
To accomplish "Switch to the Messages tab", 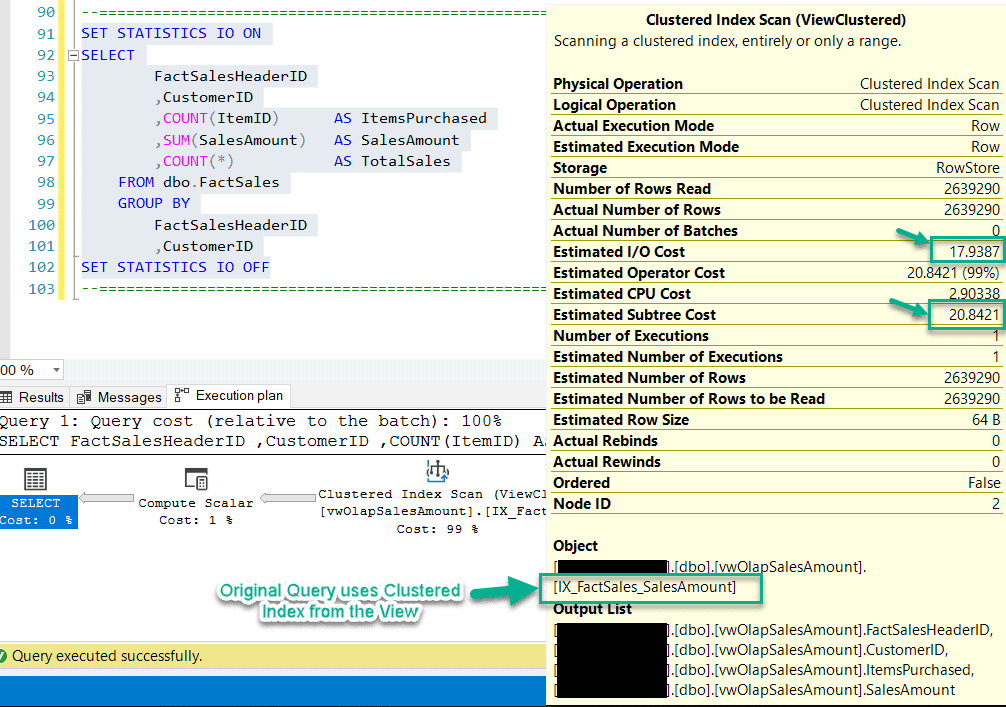I will [119, 397].
